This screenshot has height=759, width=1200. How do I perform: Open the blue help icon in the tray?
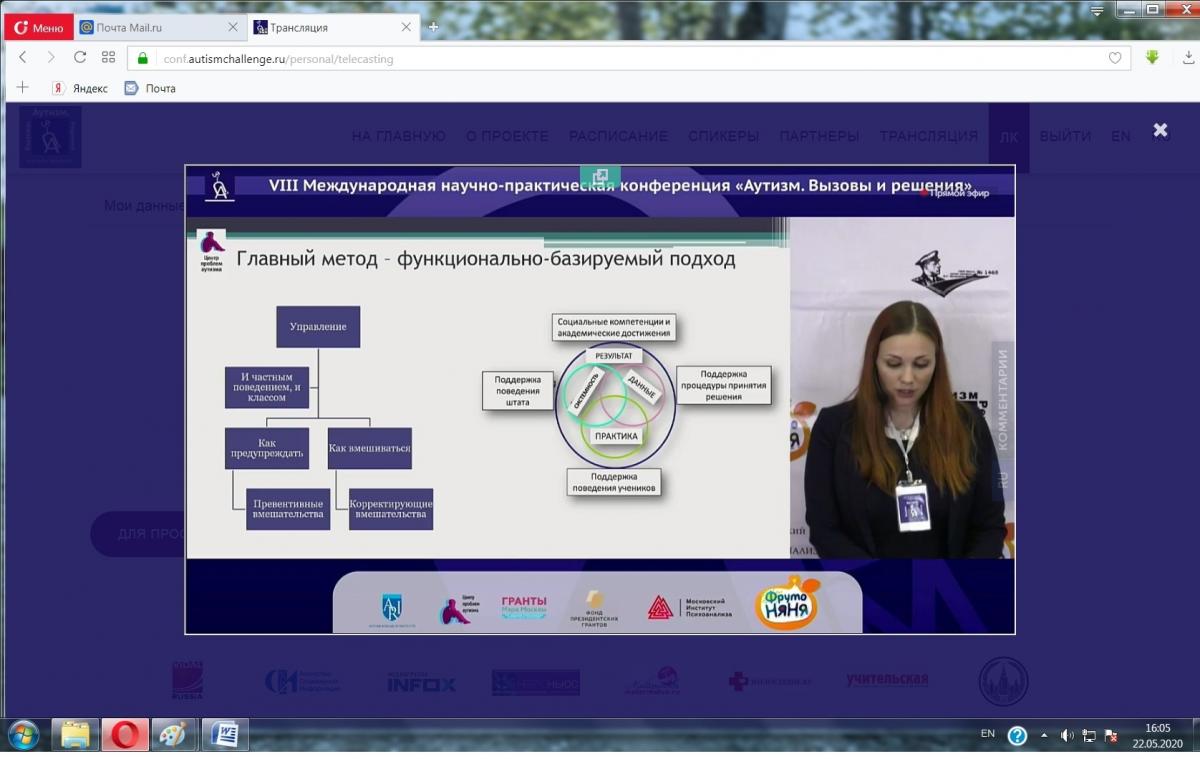[1017, 736]
